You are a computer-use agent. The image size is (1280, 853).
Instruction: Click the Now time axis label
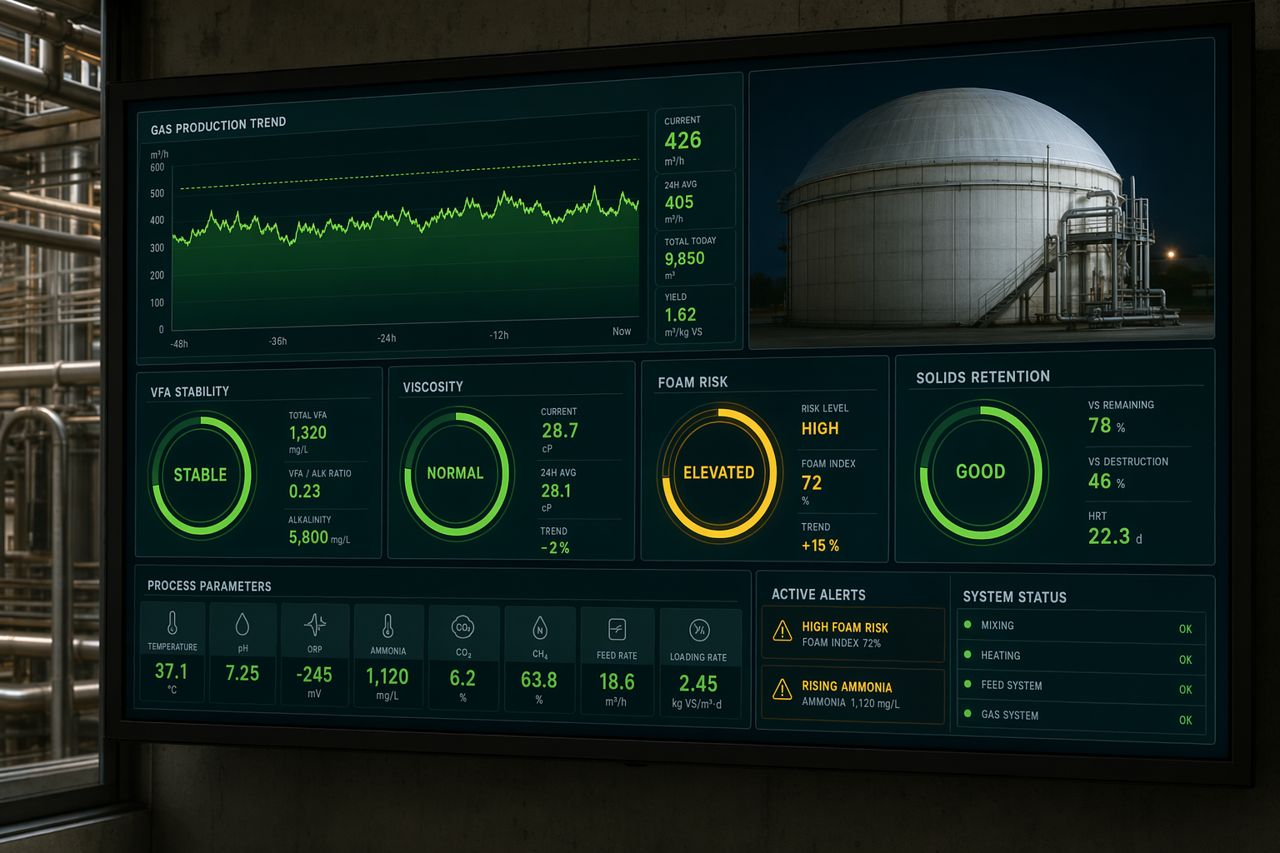[x=622, y=331]
